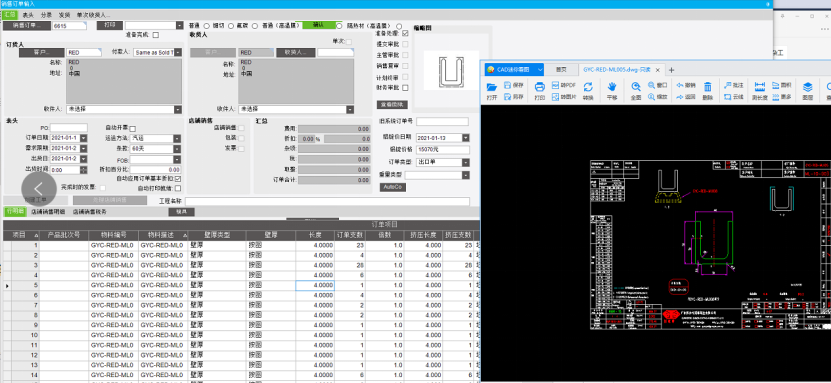Open the 需求限期 date dropdown
Screen dimensions: 831x383
[84, 148]
